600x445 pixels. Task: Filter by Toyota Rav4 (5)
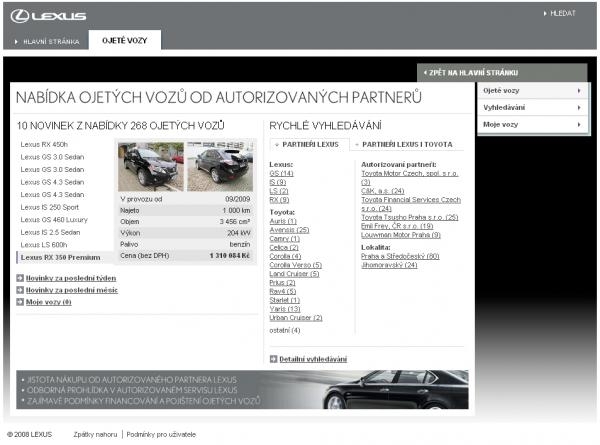[282, 292]
